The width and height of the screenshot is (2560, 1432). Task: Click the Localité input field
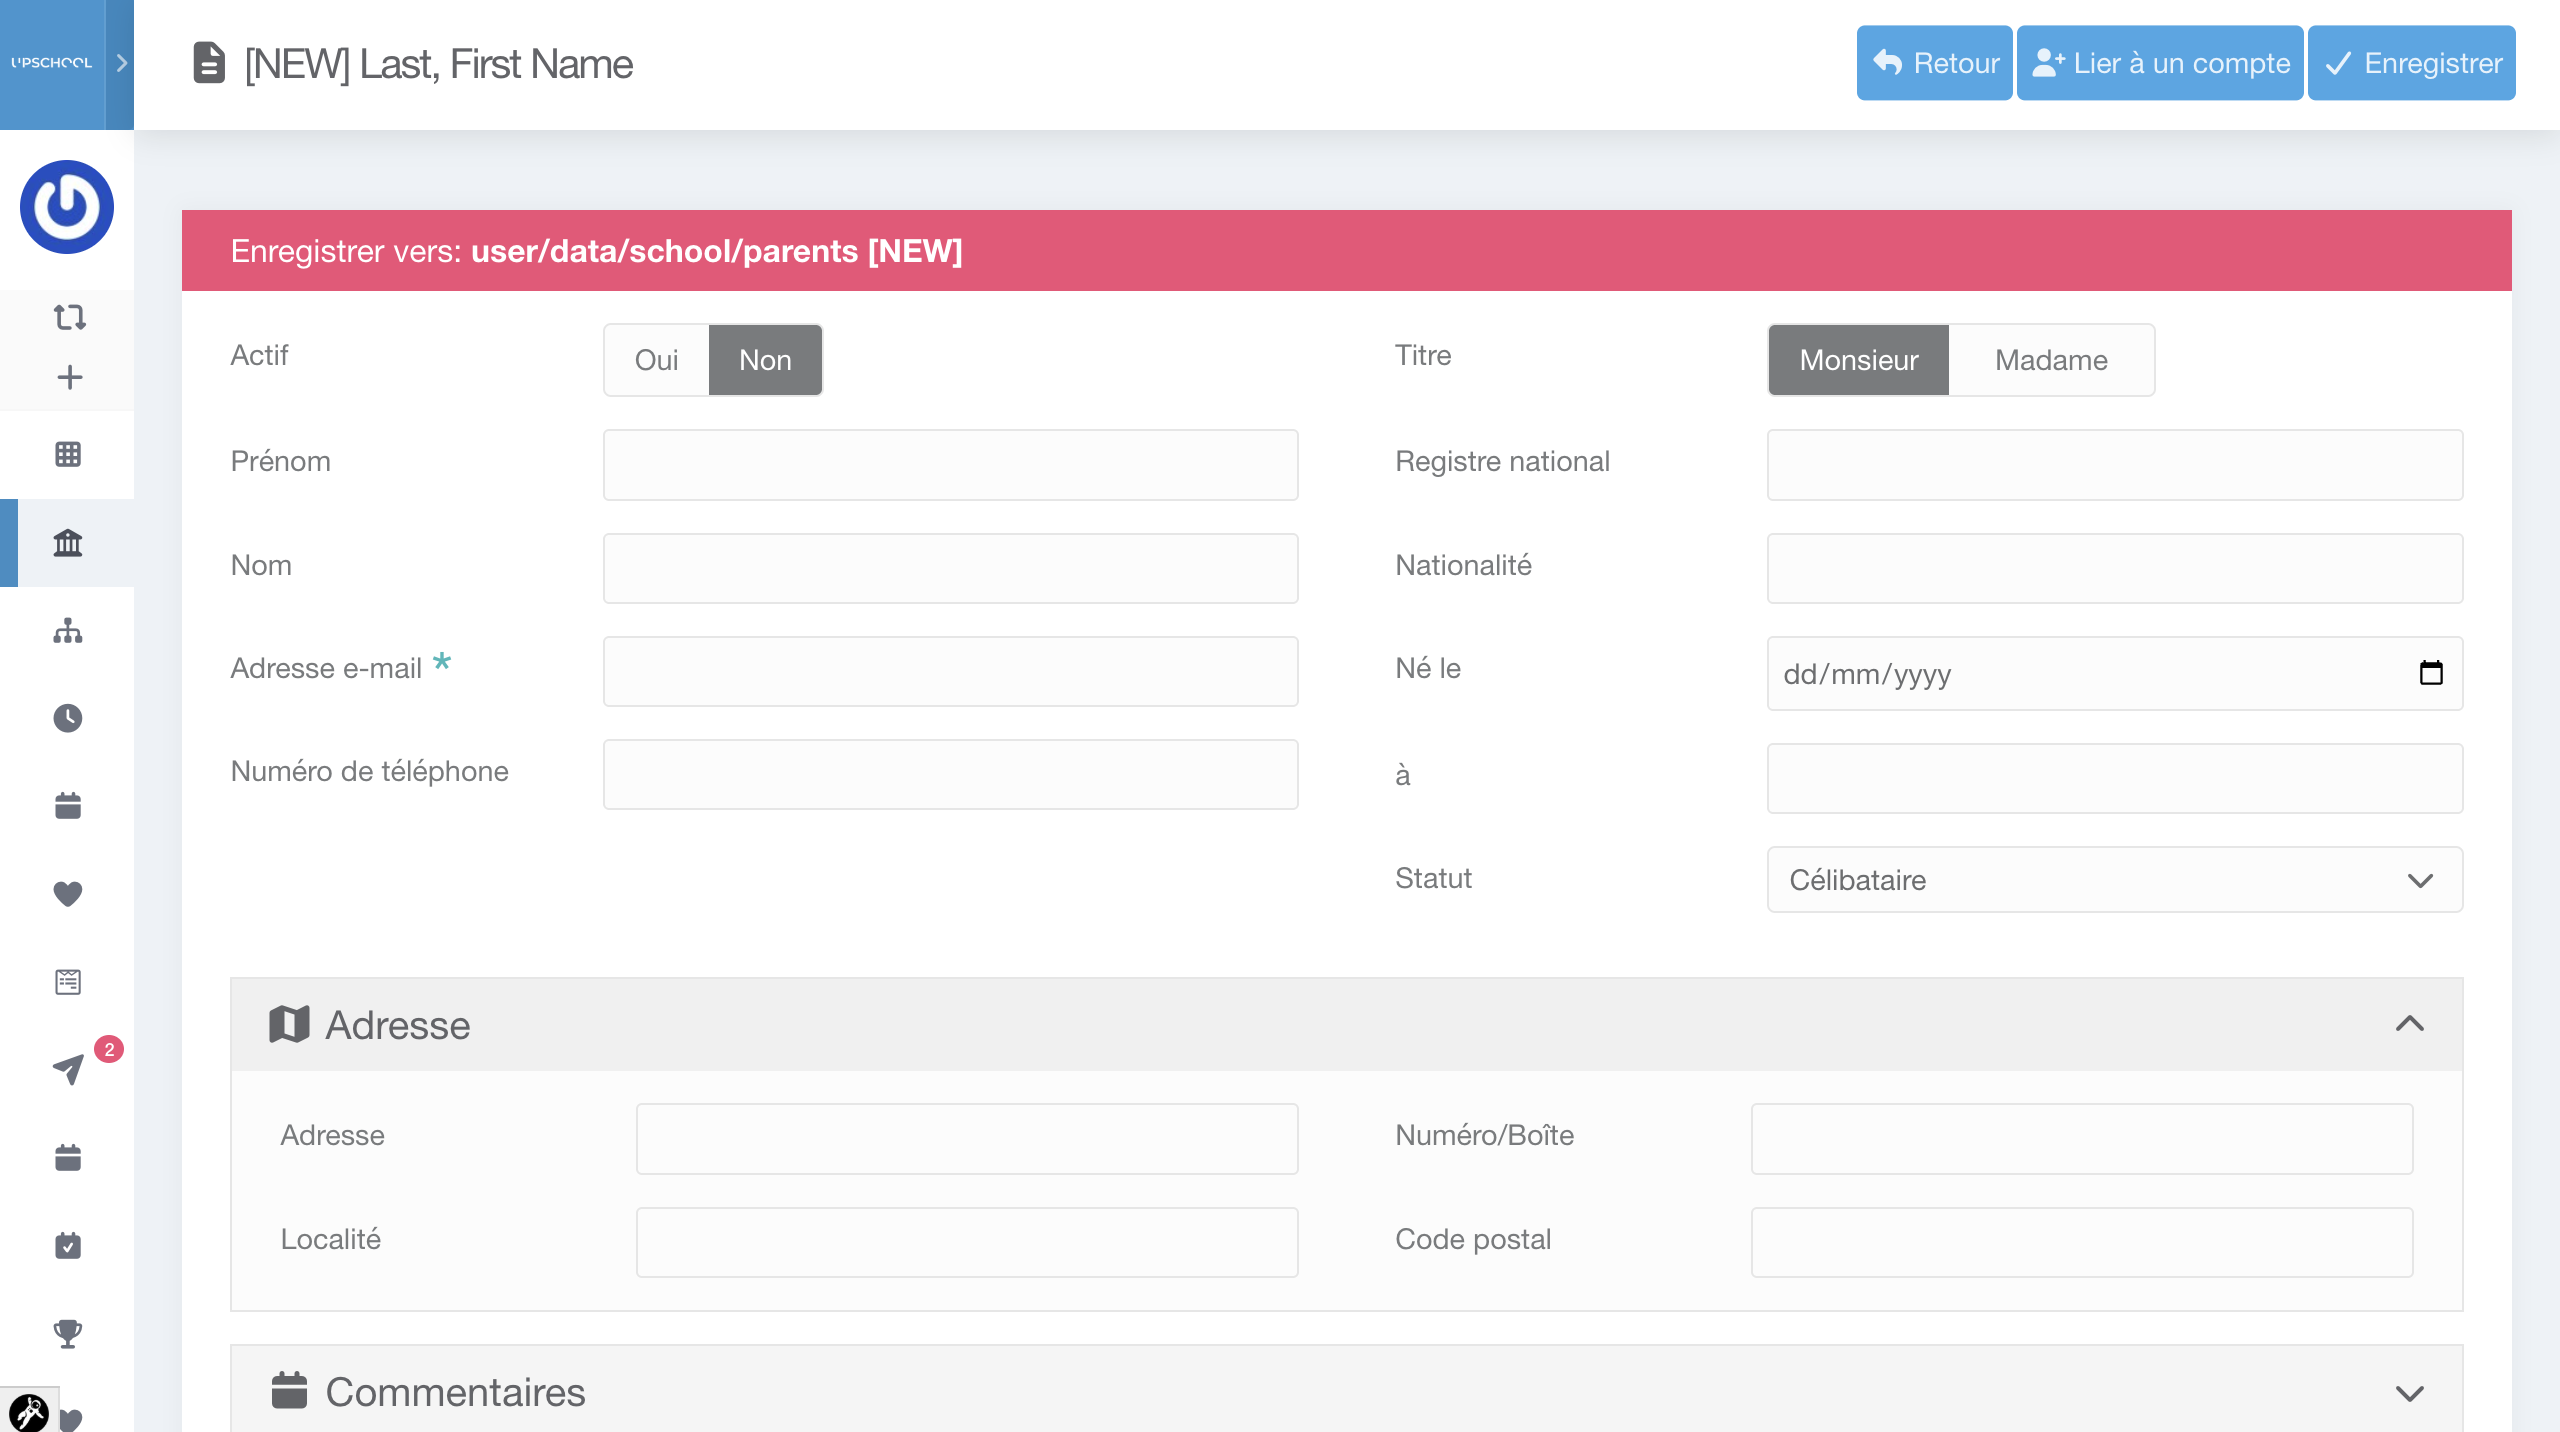967,1242
